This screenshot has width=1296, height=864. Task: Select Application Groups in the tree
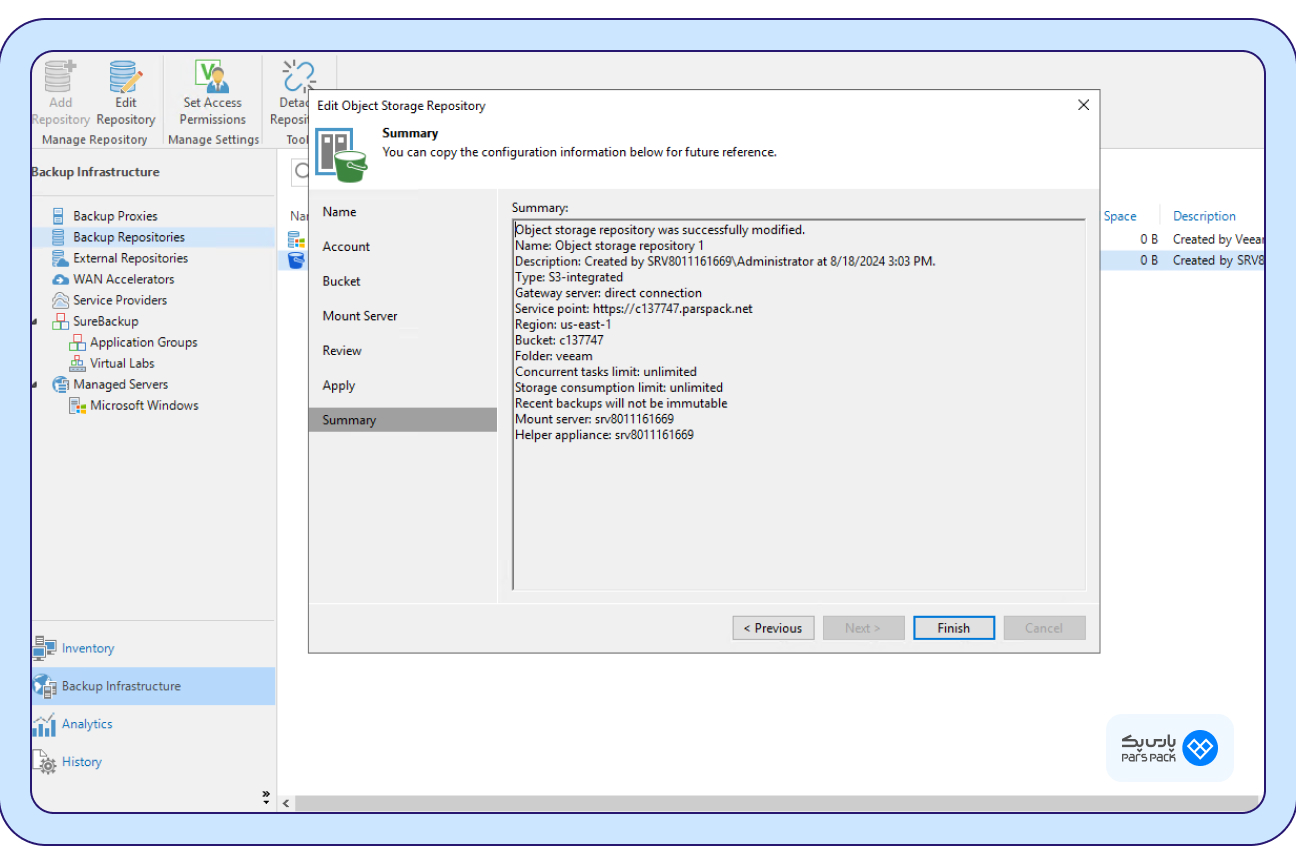click(144, 342)
